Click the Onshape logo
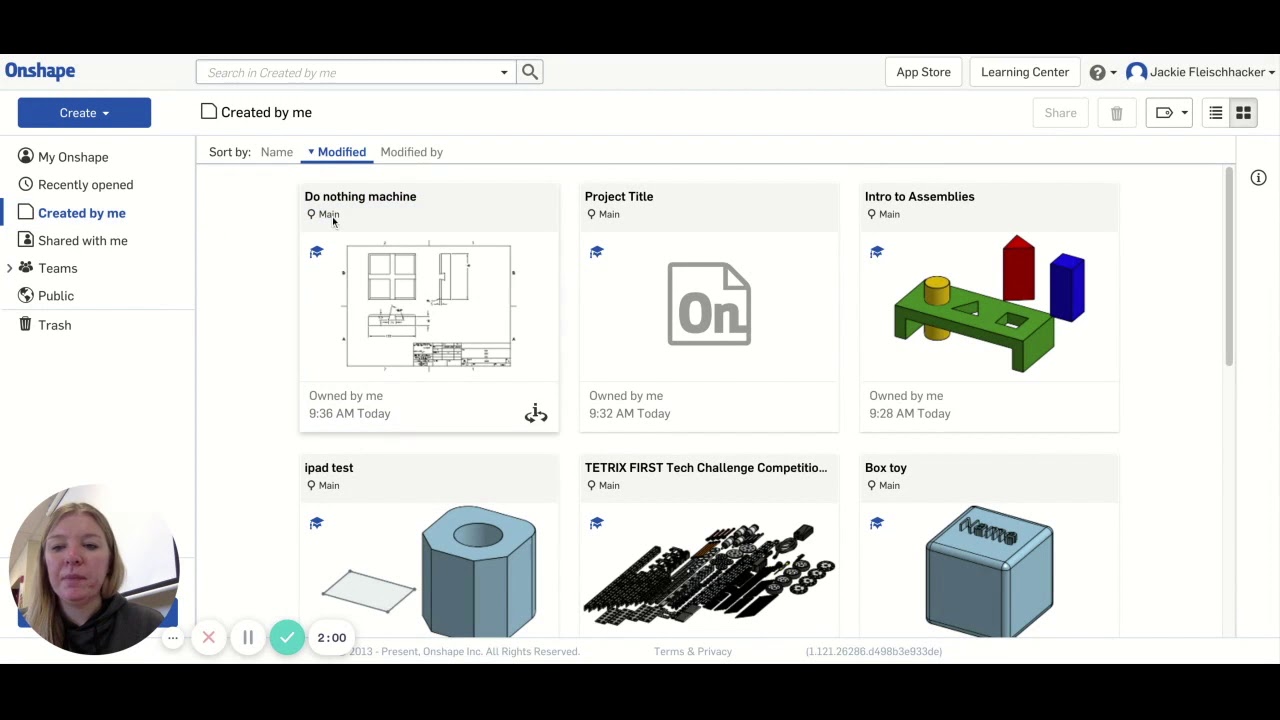 click(40, 71)
